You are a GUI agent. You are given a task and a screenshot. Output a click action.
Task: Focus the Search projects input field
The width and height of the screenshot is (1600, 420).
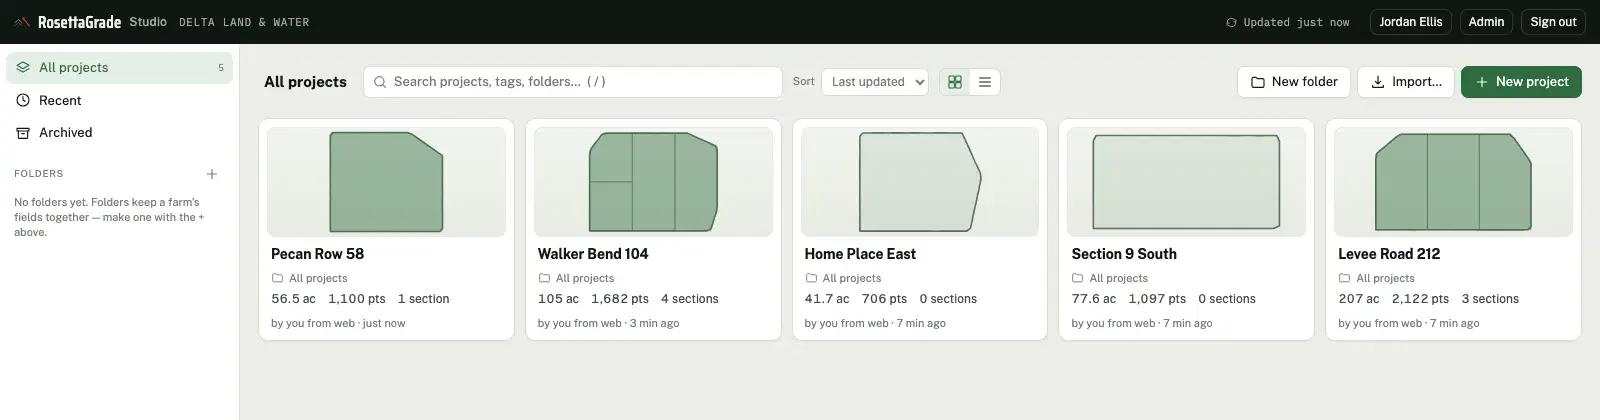click(x=573, y=82)
